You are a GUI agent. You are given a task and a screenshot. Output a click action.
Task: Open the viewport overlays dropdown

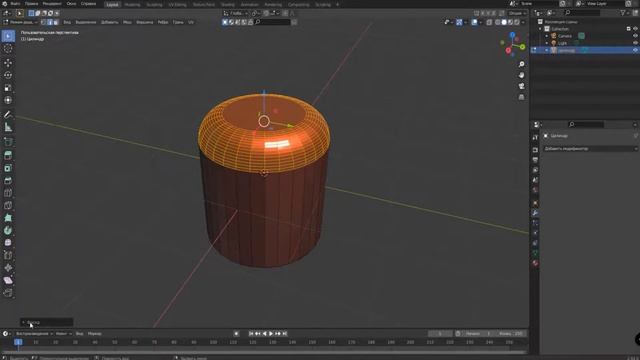[x=480, y=22]
